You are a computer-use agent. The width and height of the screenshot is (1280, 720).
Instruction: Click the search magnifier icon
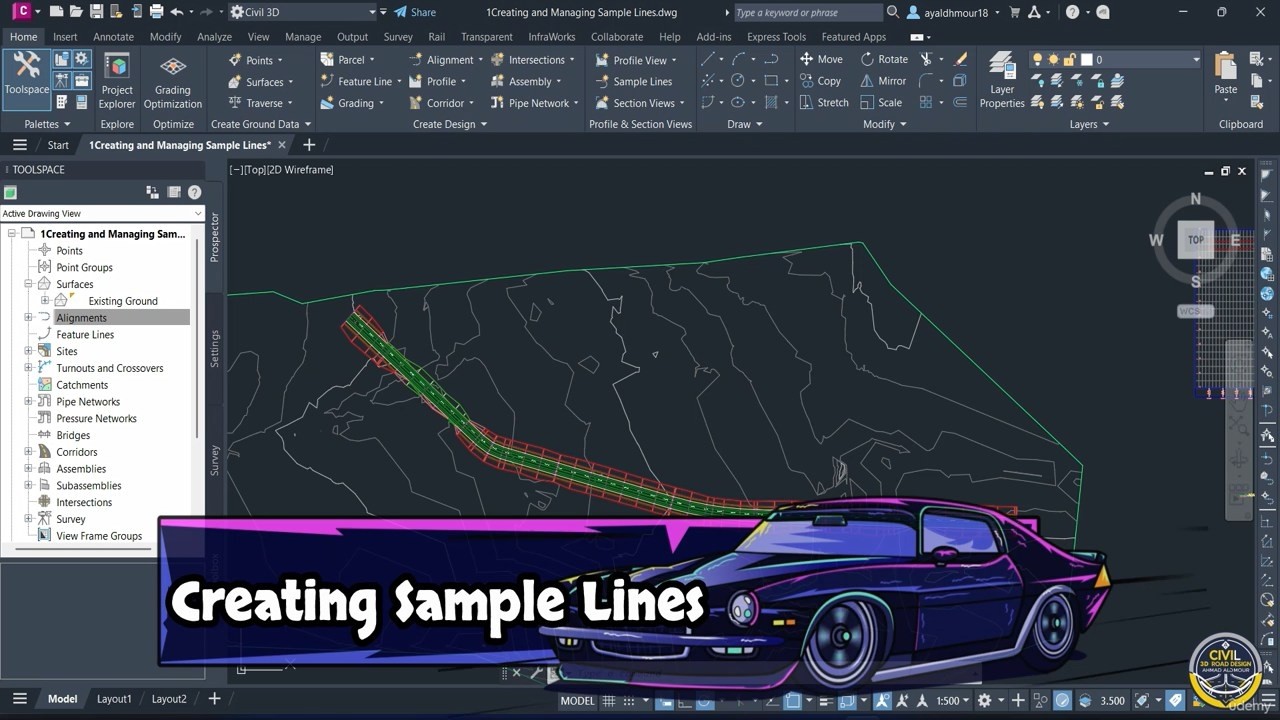click(x=892, y=12)
